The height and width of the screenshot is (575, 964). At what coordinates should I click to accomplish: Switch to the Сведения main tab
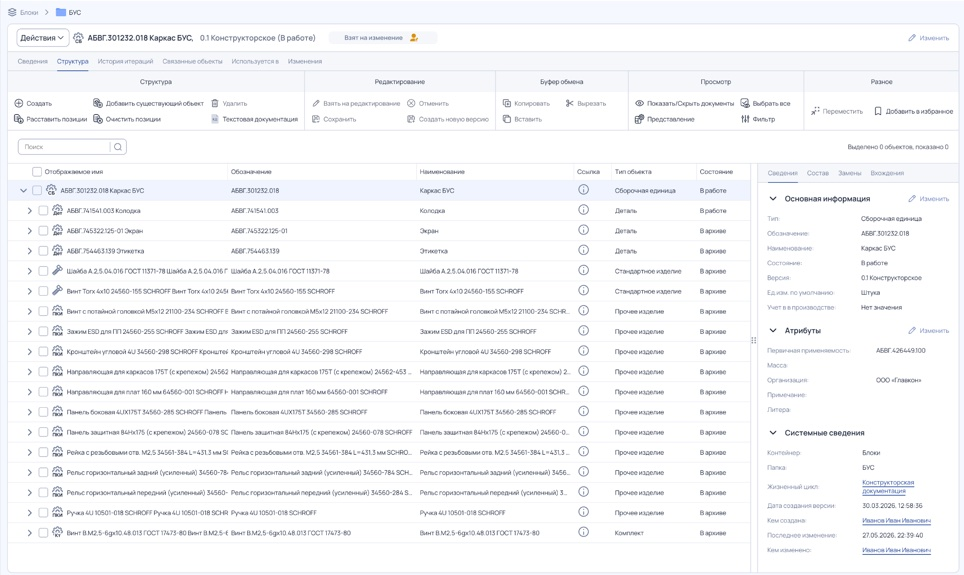pos(33,61)
